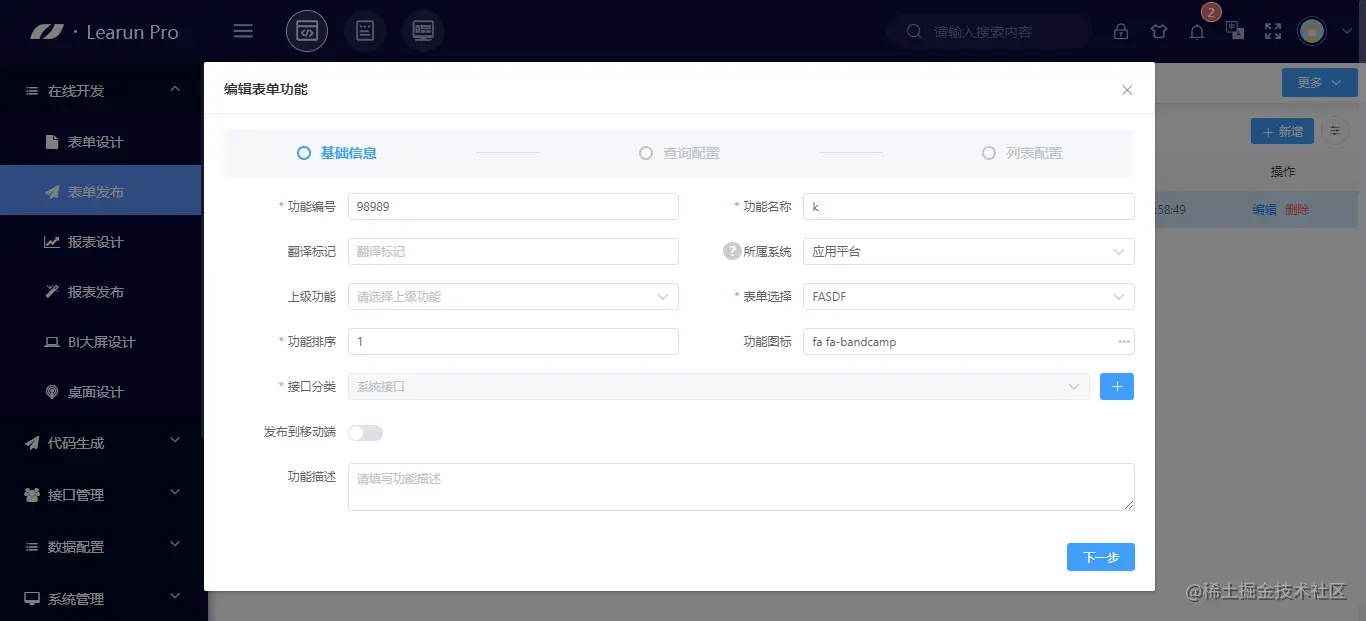Image resolution: width=1366 pixels, height=621 pixels.
Task: Click the 下一步 button
Action: click(1101, 557)
